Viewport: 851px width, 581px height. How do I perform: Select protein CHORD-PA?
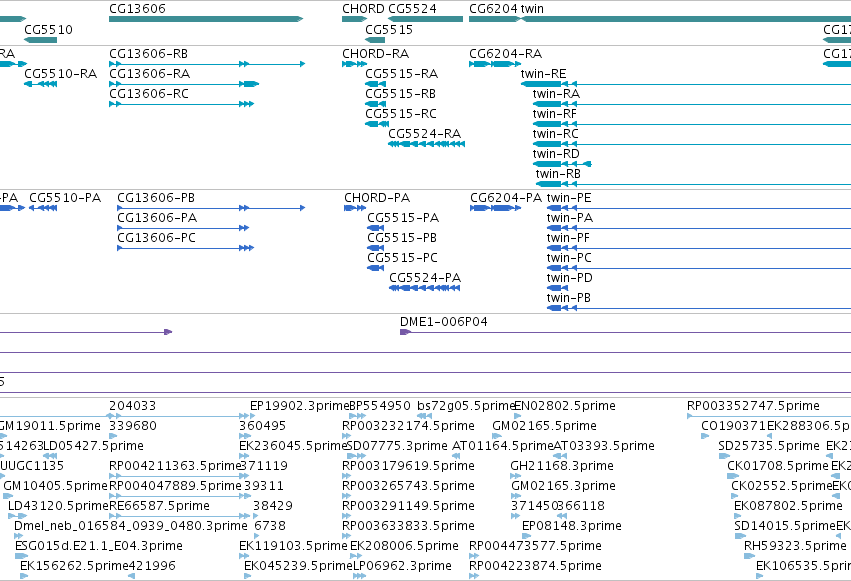click(377, 198)
